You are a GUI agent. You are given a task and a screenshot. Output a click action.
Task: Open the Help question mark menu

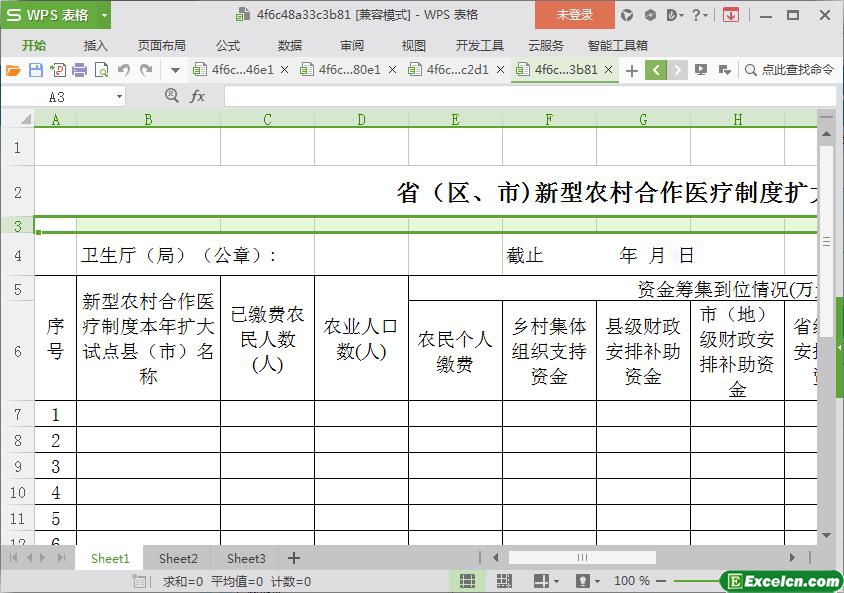699,15
